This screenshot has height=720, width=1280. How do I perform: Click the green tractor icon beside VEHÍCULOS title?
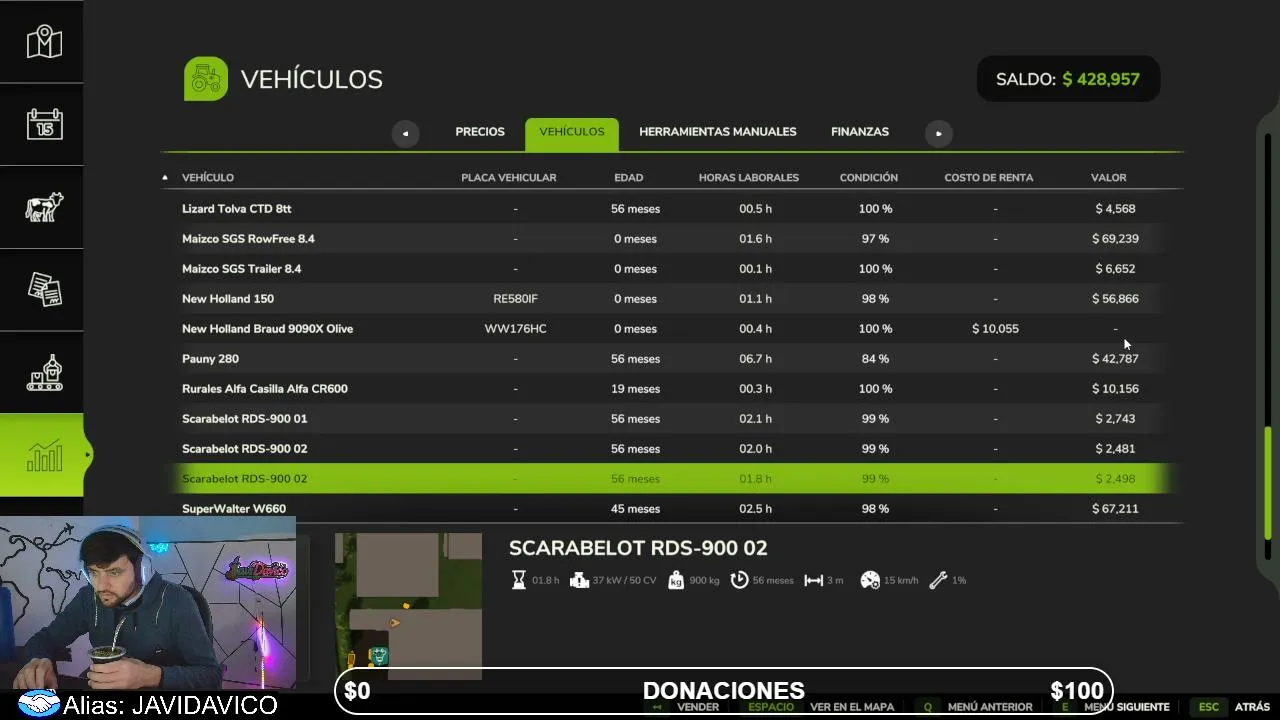(206, 79)
